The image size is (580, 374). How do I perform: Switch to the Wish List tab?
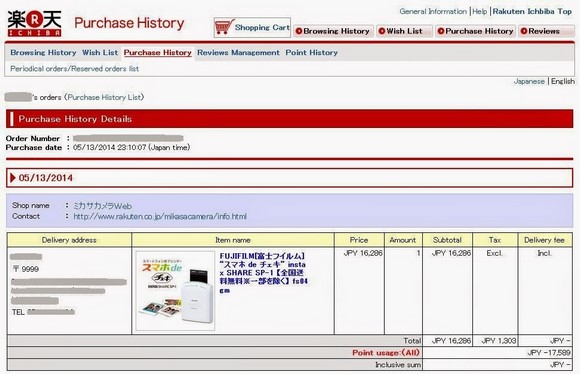coord(100,53)
